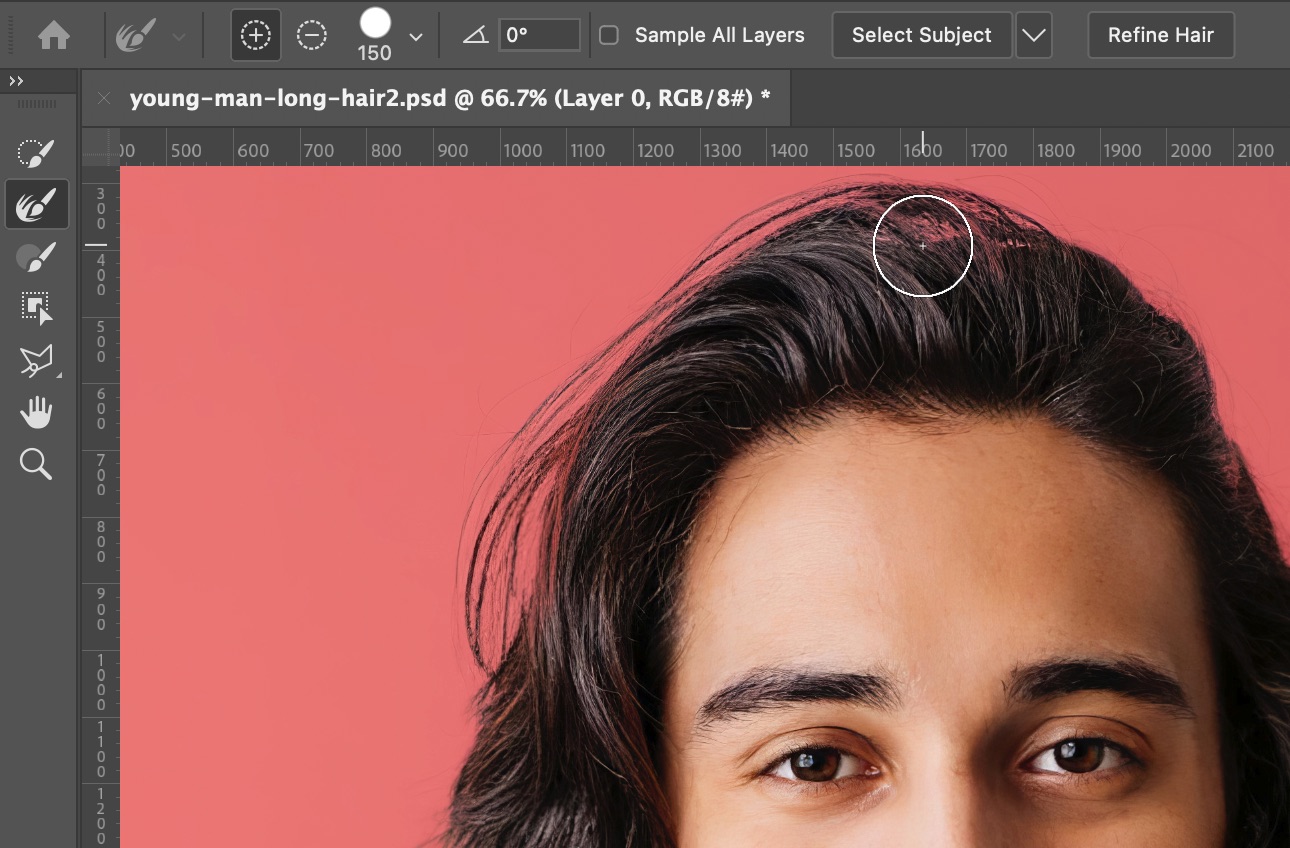1290x848 pixels.
Task: Open dropdown arrow beside Select Subject
Action: pos(1034,35)
